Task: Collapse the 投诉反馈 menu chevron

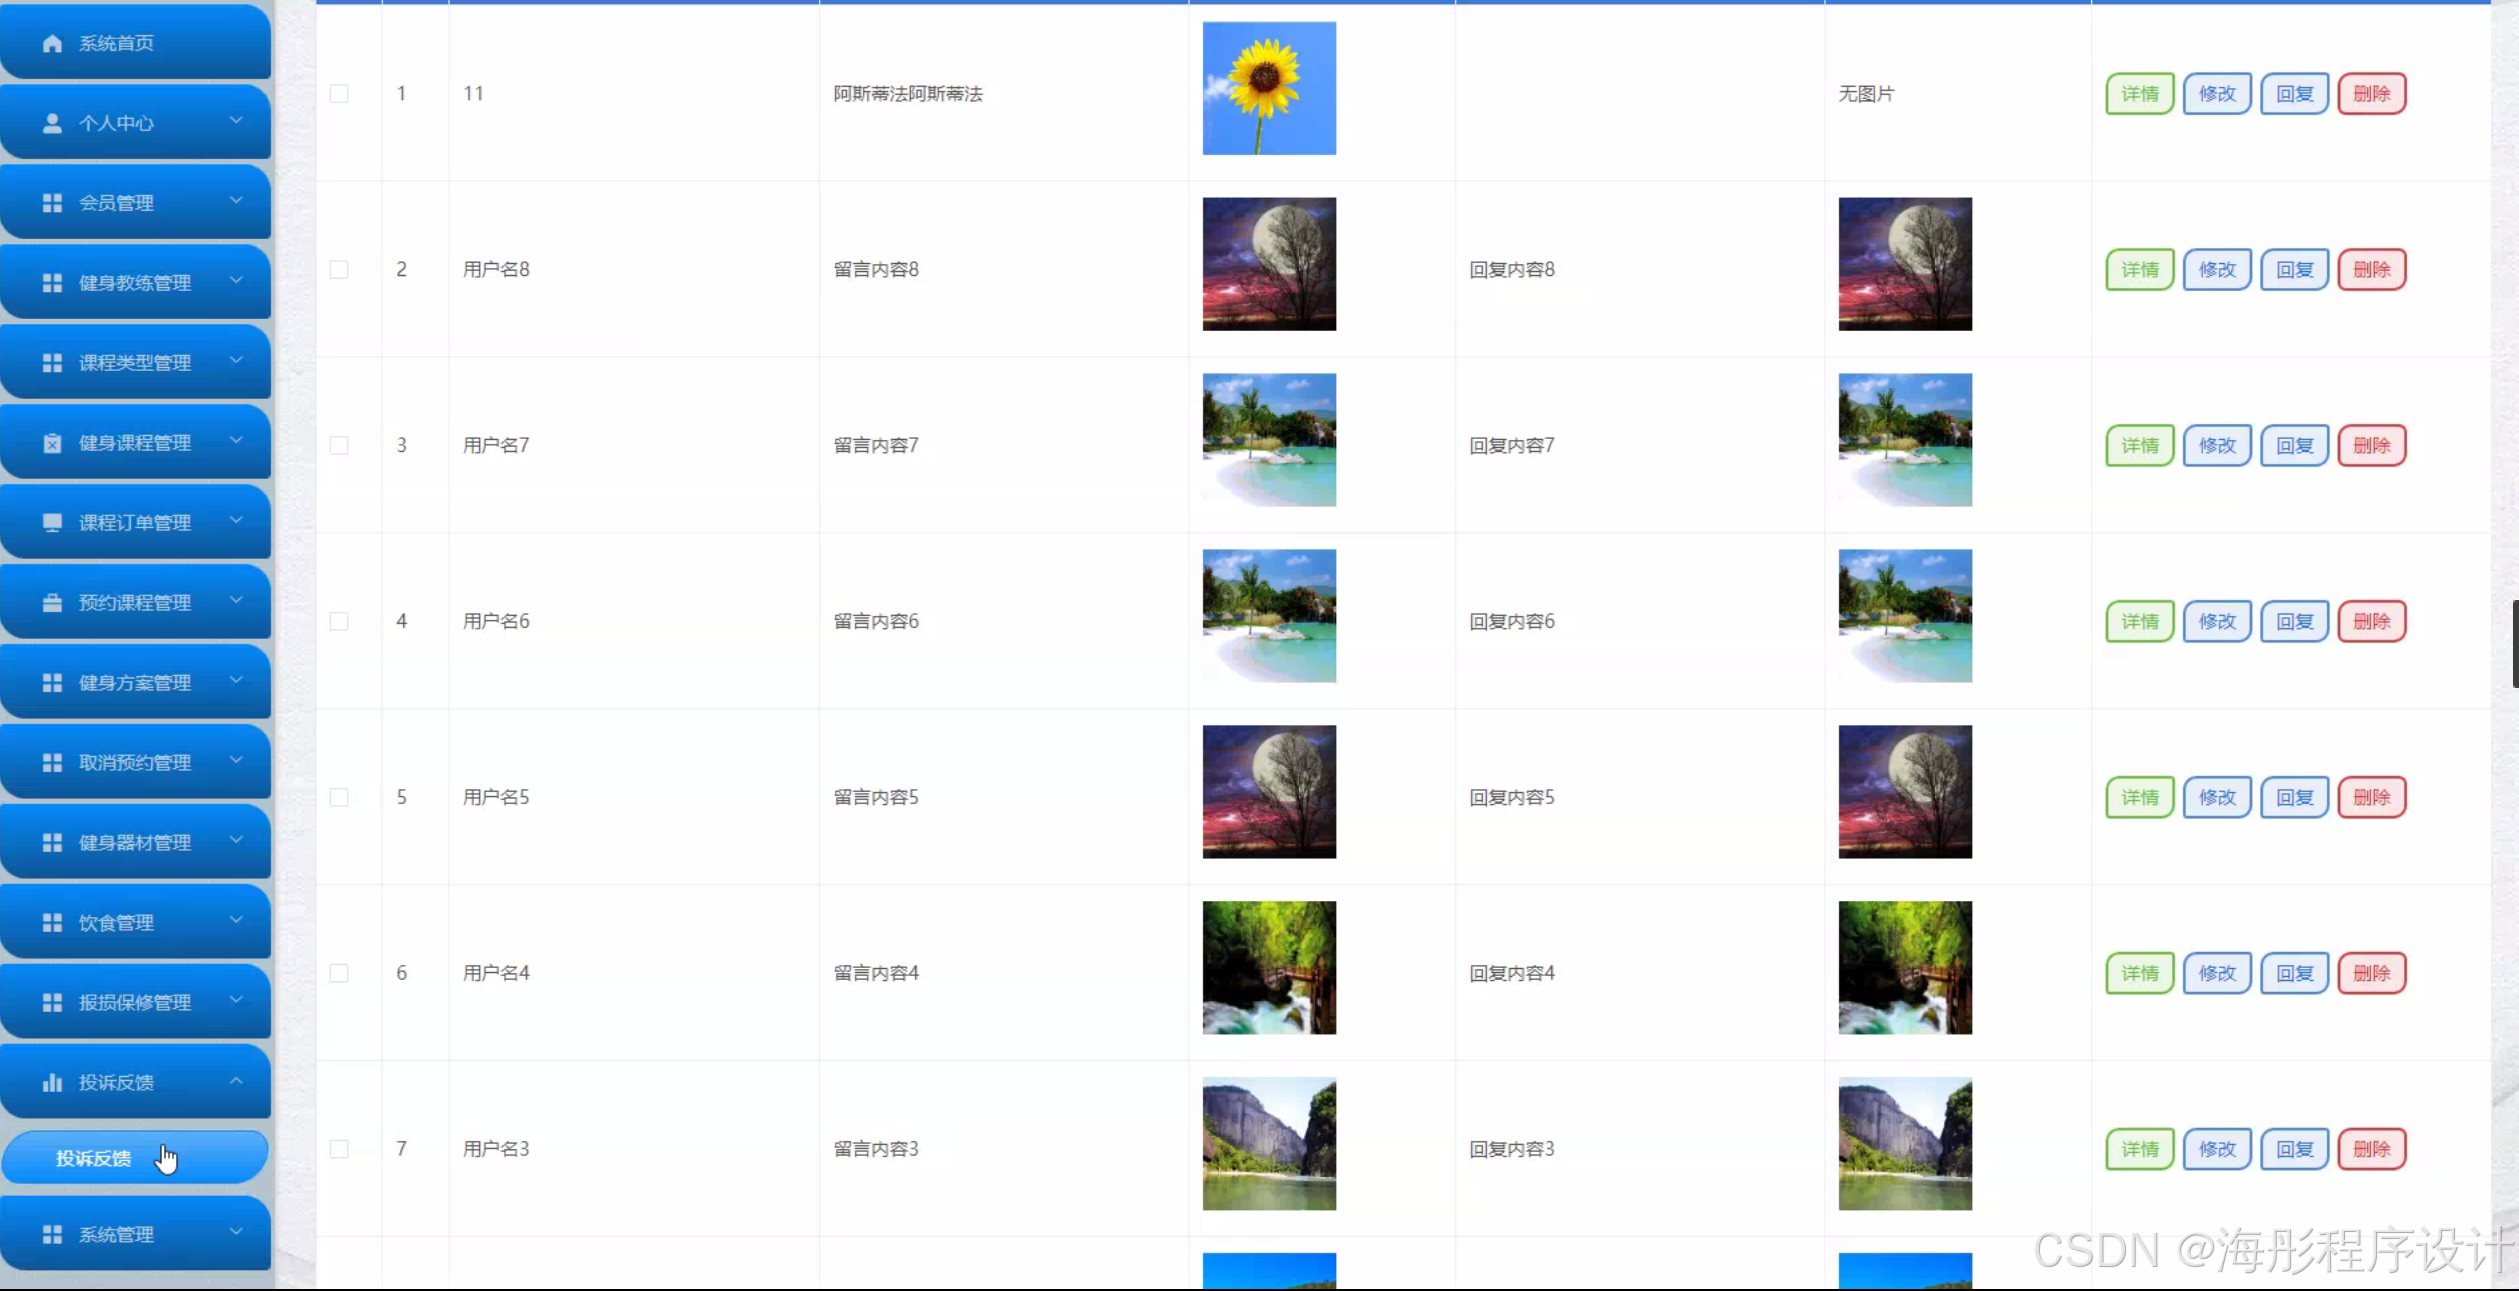Action: pos(236,1081)
